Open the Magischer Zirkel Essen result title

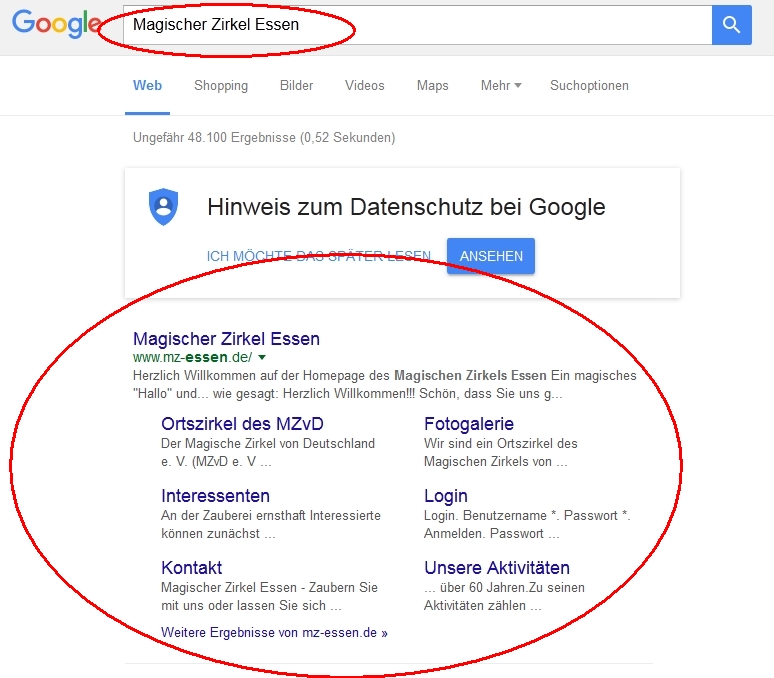point(226,339)
